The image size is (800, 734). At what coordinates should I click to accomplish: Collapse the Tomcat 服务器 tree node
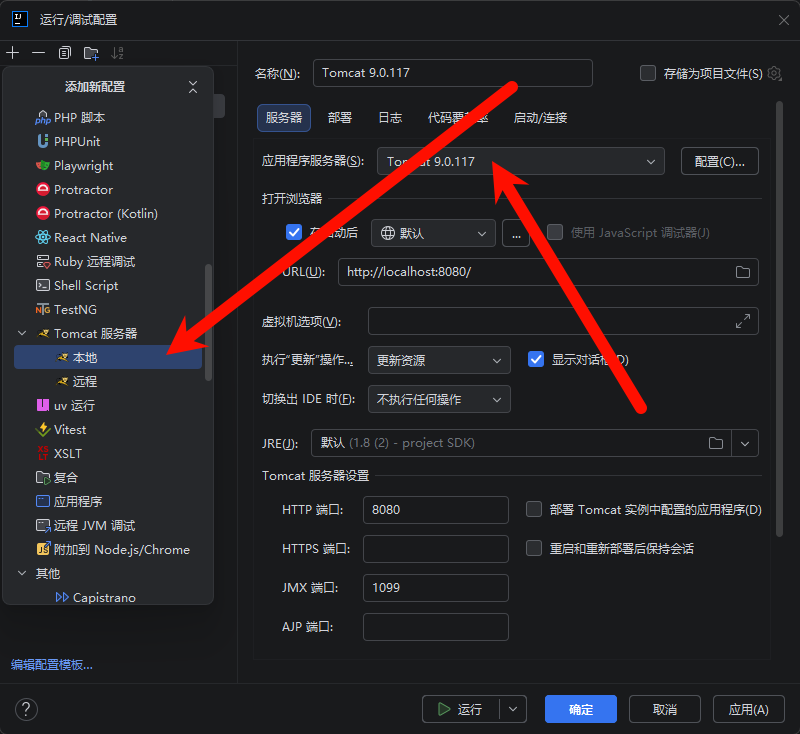pyautogui.click(x=22, y=334)
